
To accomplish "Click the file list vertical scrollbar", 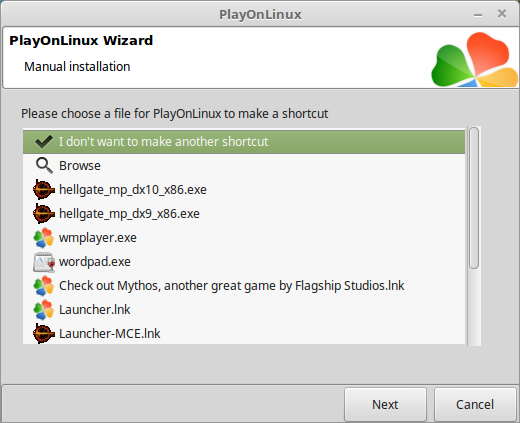I will [474, 236].
